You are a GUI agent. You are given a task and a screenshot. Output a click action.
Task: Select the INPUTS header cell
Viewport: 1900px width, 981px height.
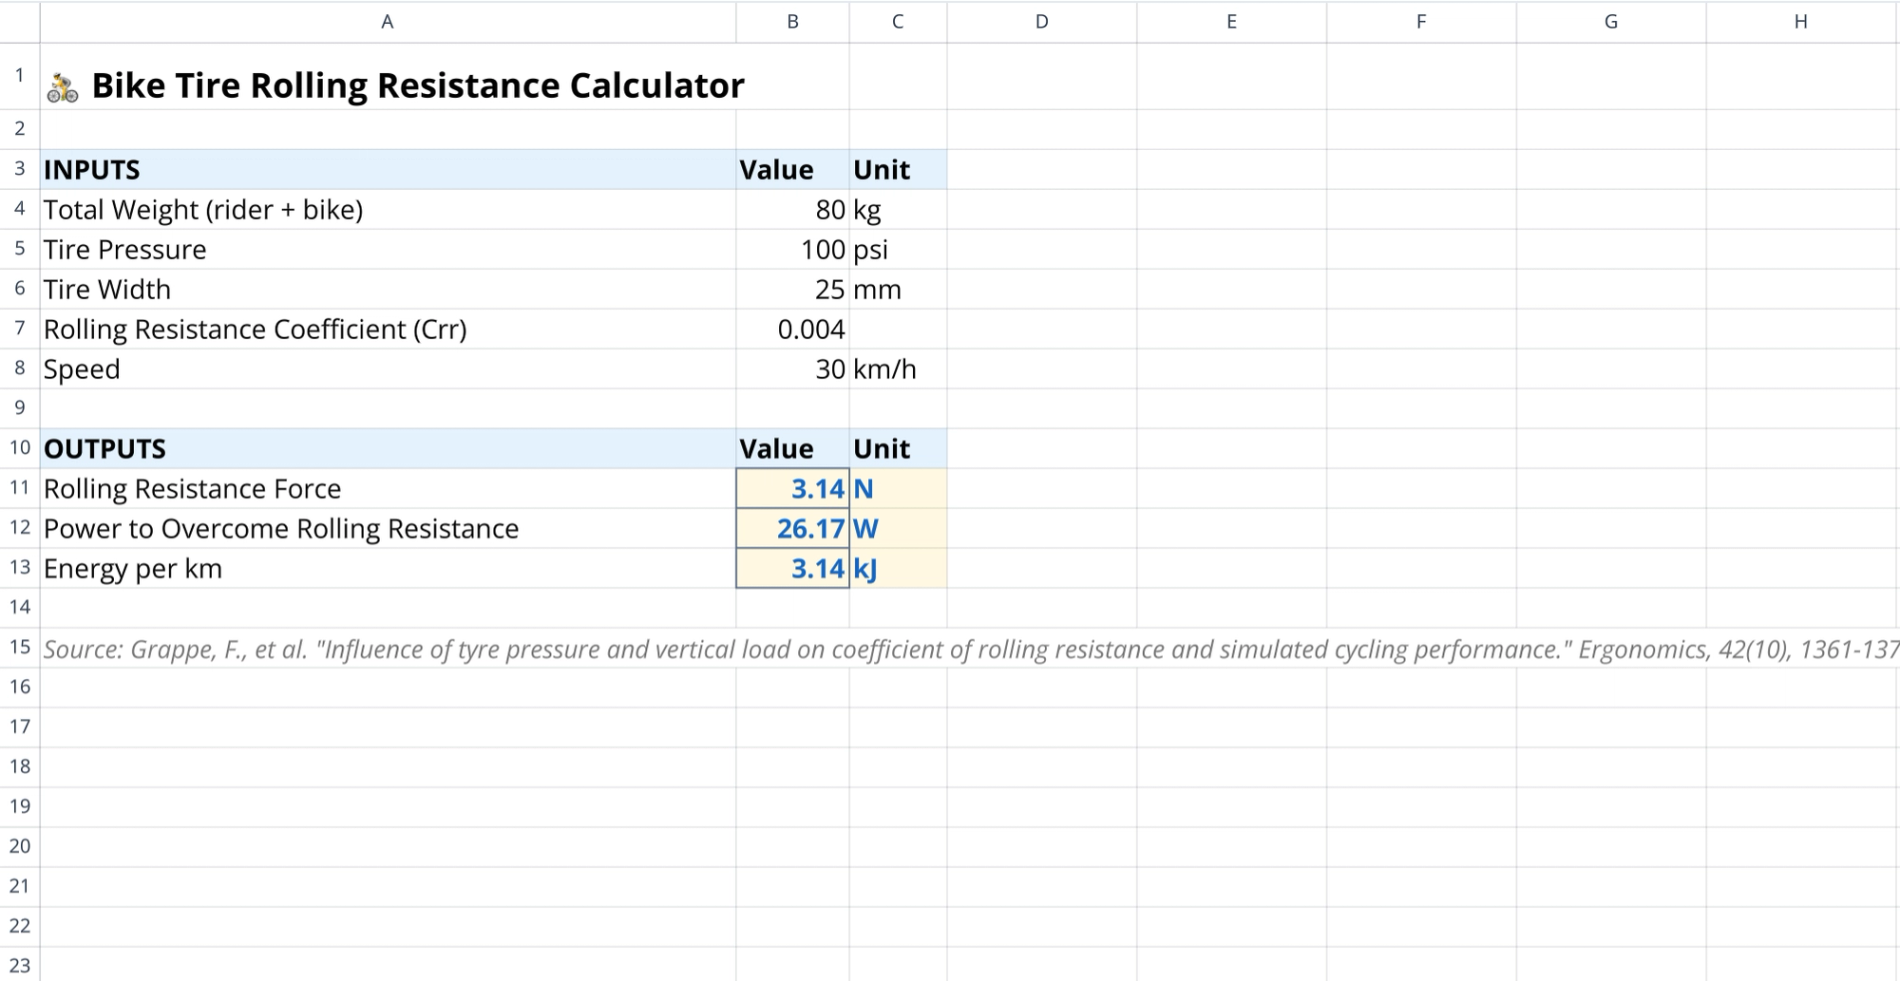388,170
